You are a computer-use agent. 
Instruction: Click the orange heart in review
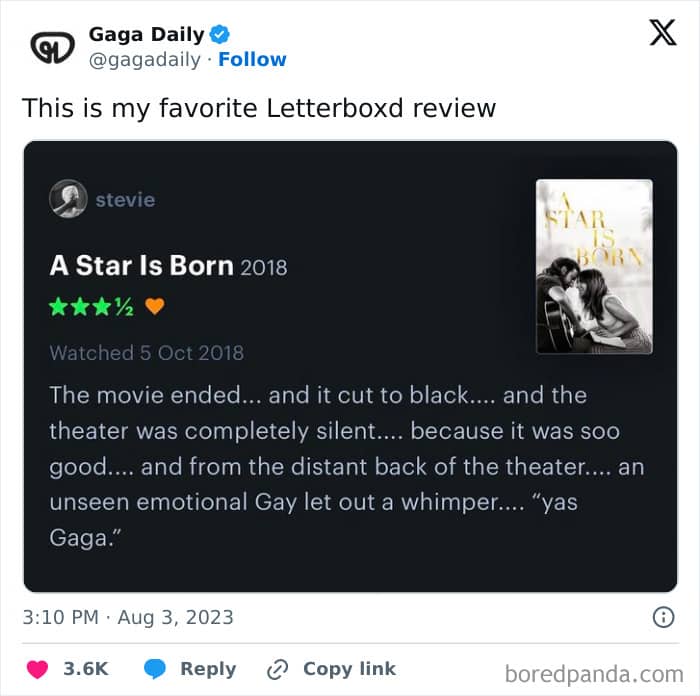click(155, 307)
